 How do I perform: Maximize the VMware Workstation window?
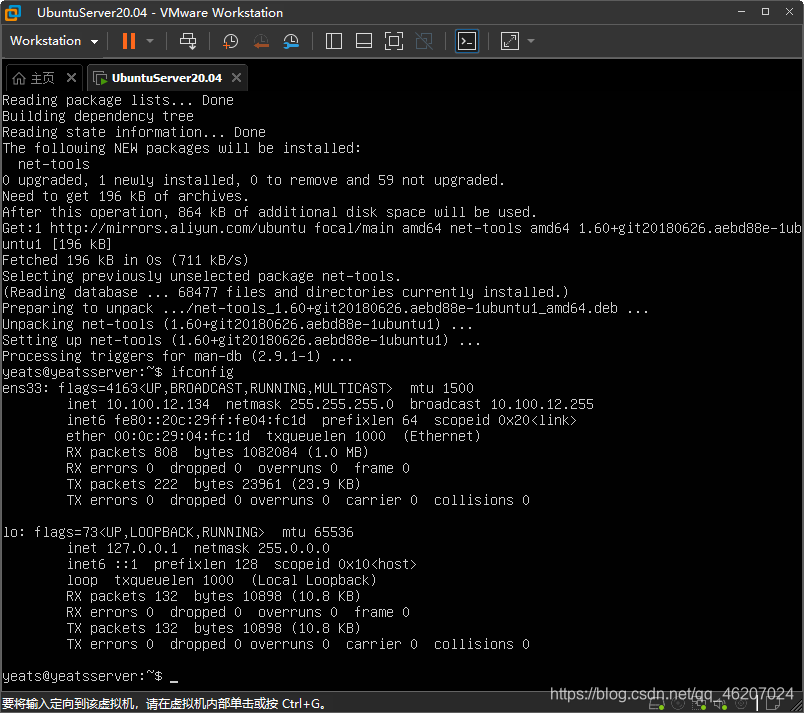coord(766,12)
